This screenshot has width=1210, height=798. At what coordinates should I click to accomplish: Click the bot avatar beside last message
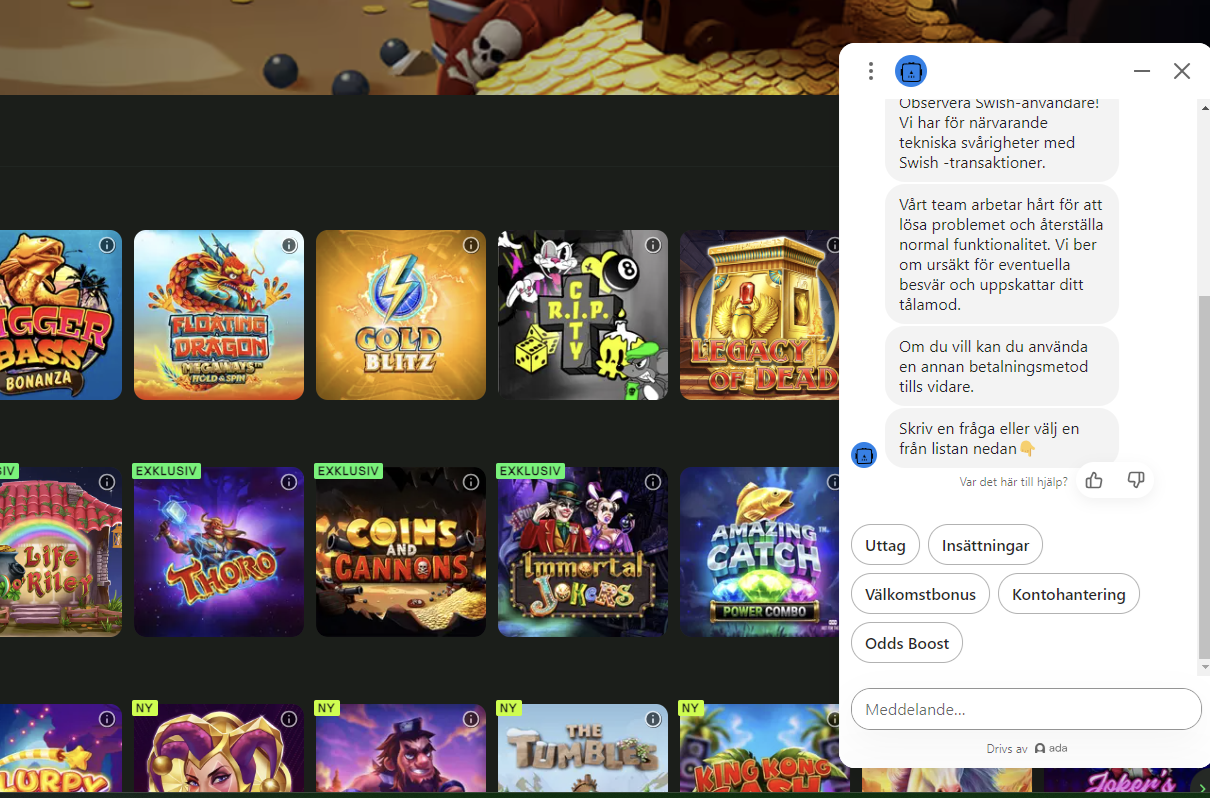[x=864, y=455]
